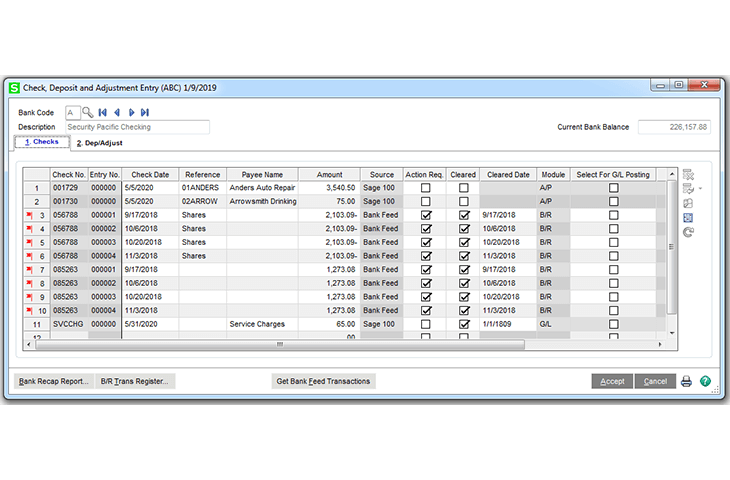The height and width of the screenshot is (480, 730).
Task: Click the Amount column header
Action: tap(329, 175)
